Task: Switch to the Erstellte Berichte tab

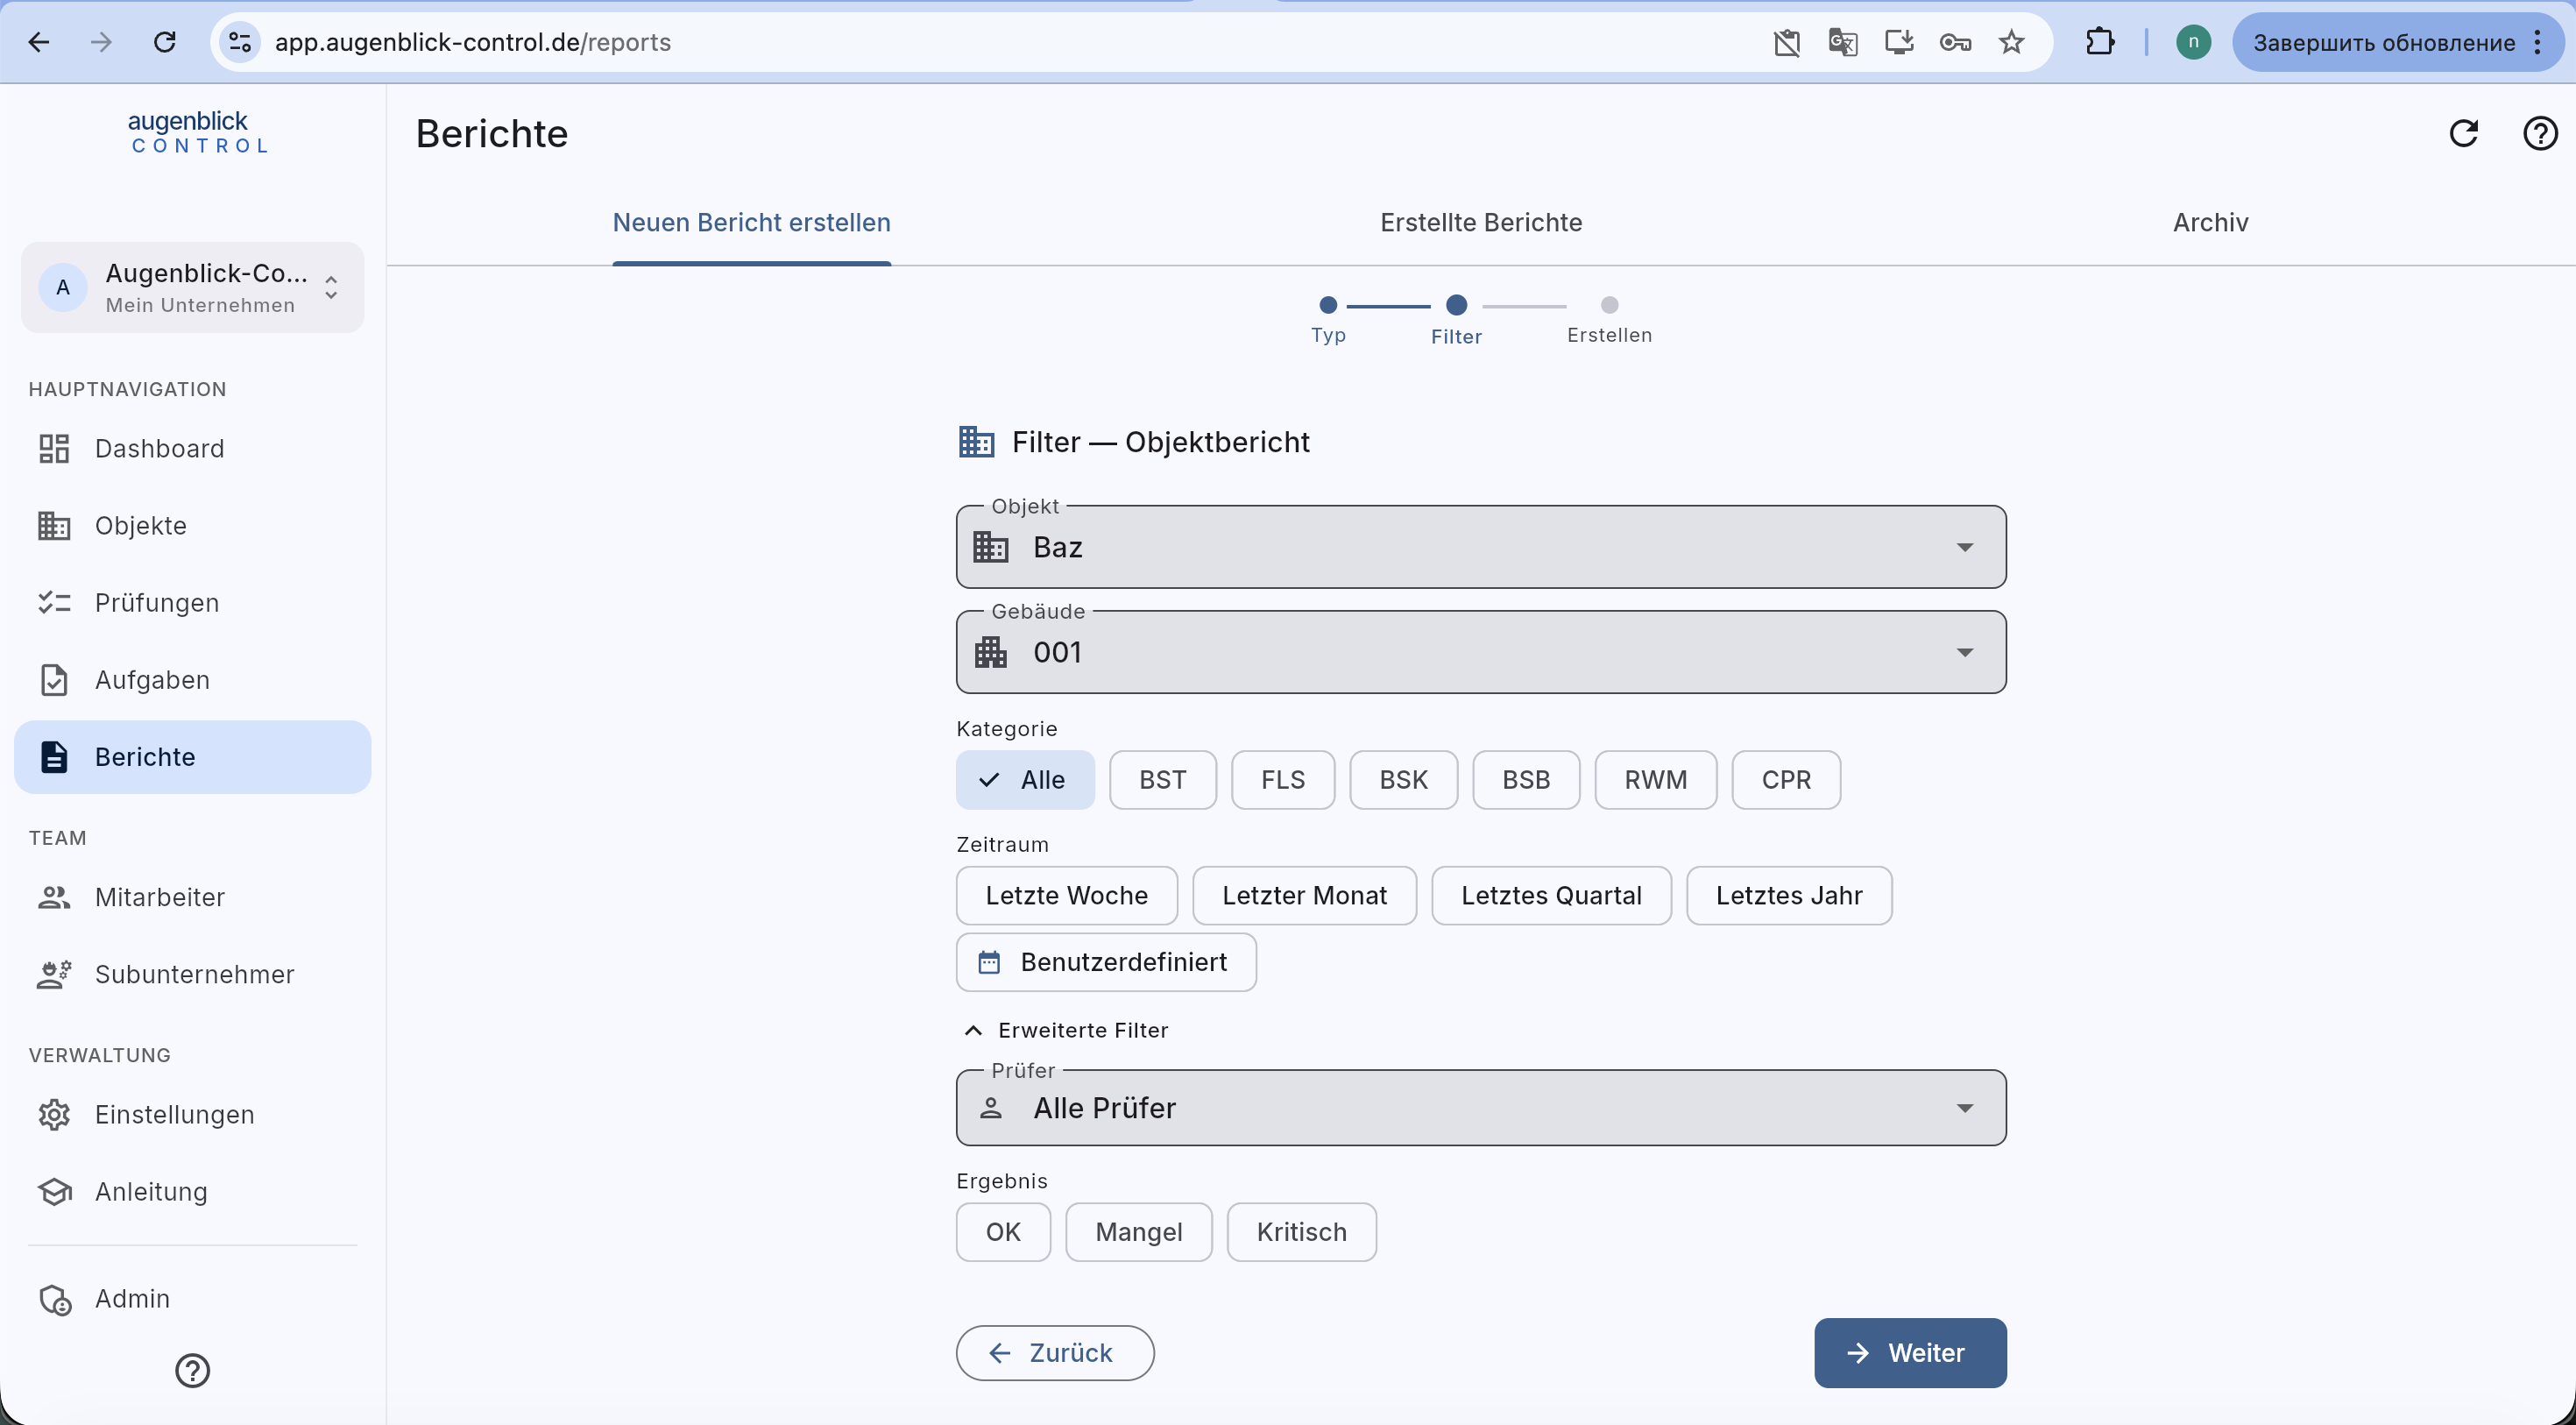Action: point(1481,222)
